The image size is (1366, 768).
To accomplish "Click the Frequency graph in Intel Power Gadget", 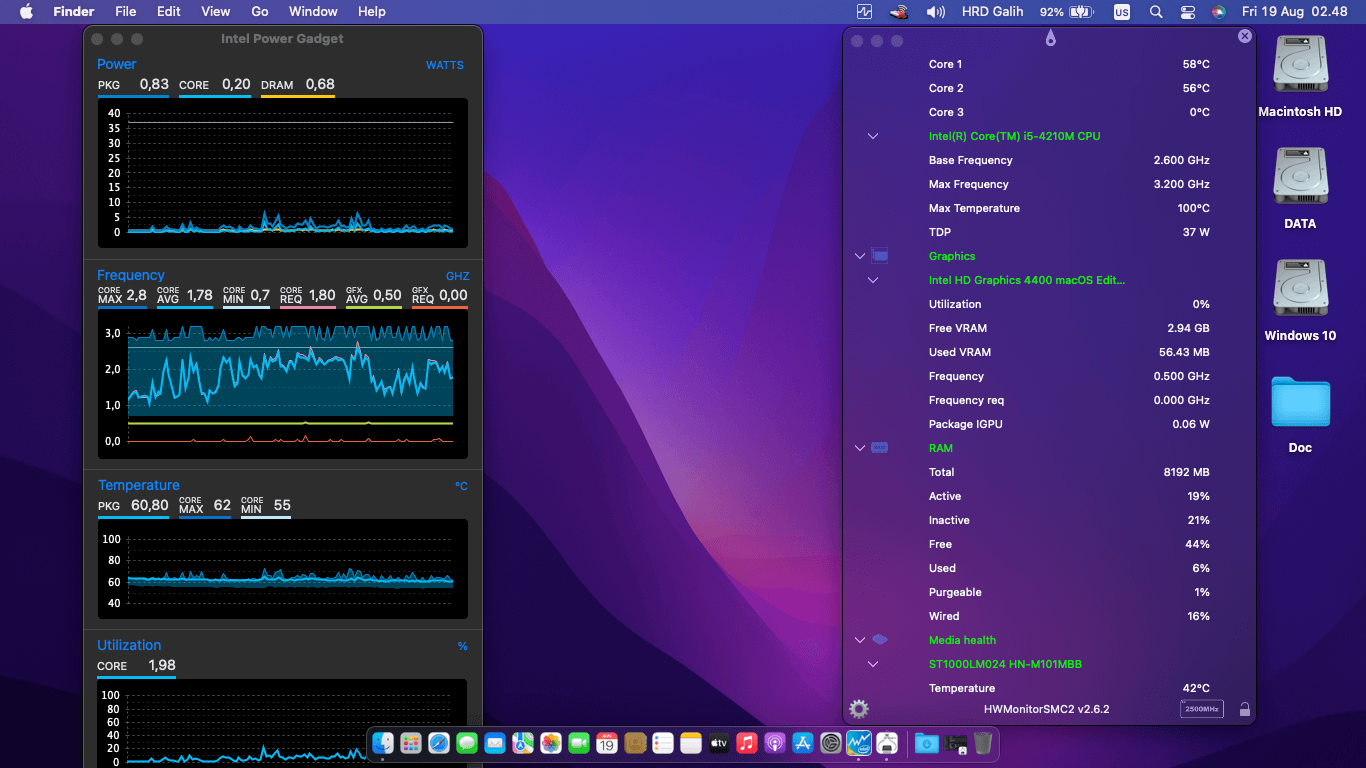I will pos(283,383).
